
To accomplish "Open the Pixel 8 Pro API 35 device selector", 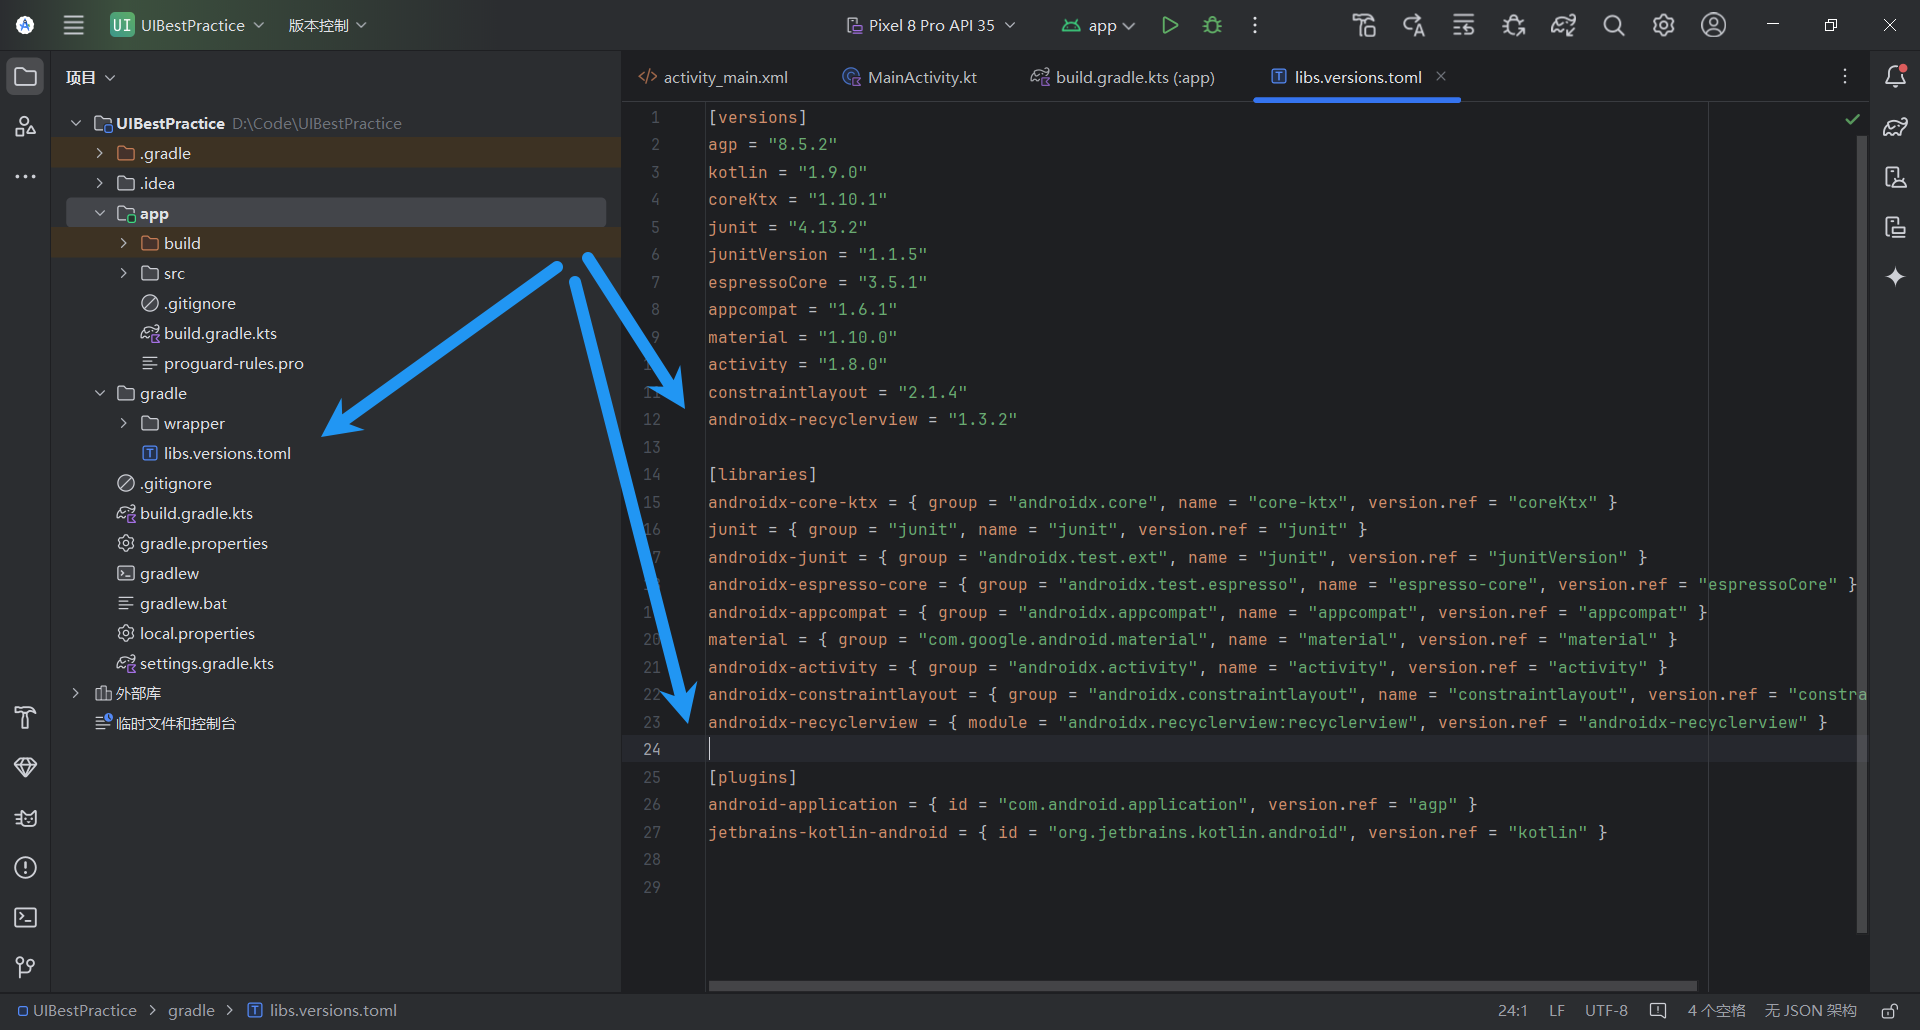I will pos(929,25).
